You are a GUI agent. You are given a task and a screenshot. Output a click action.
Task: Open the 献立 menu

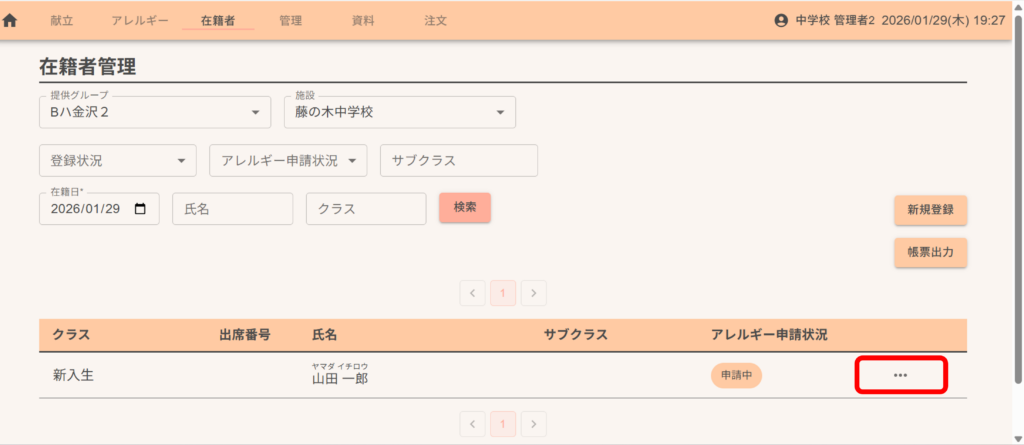coord(62,20)
